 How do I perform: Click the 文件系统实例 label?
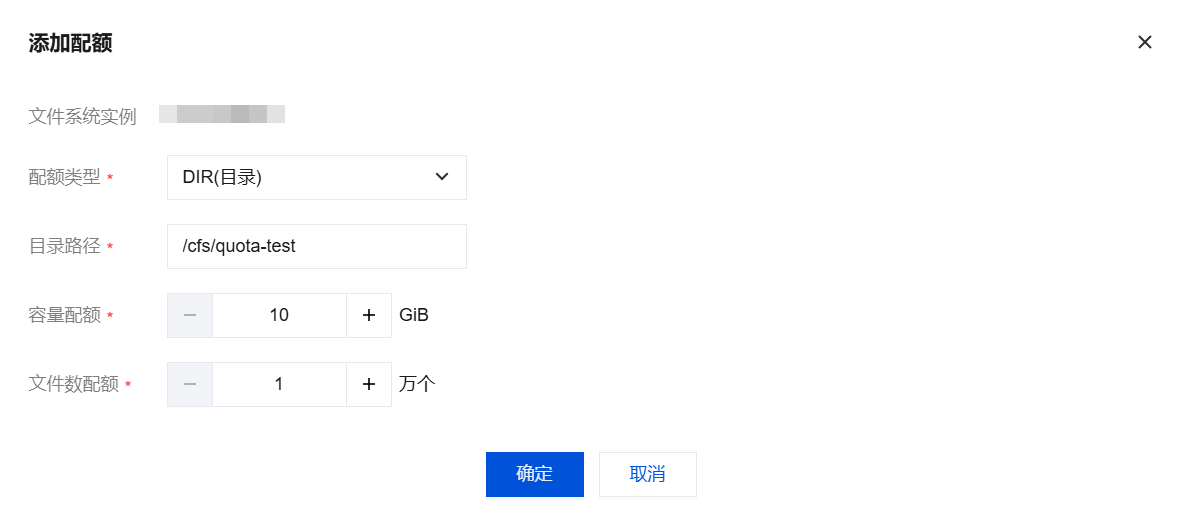[x=82, y=116]
